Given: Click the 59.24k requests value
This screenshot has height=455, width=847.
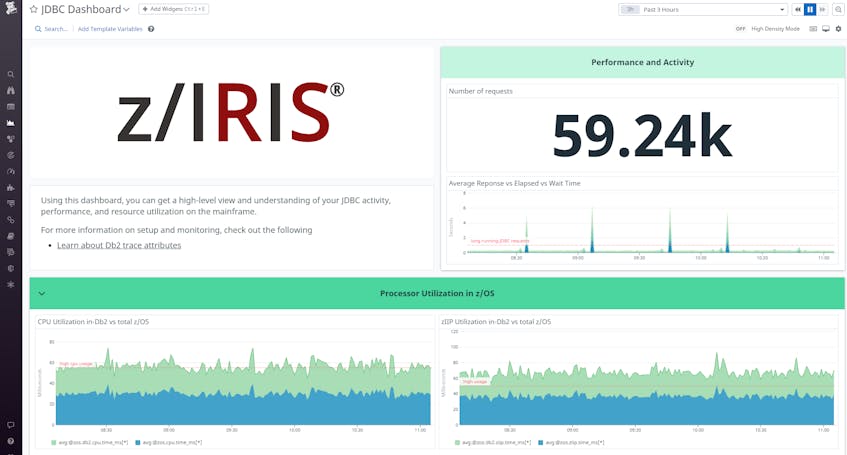Looking at the screenshot, I should coord(642,136).
